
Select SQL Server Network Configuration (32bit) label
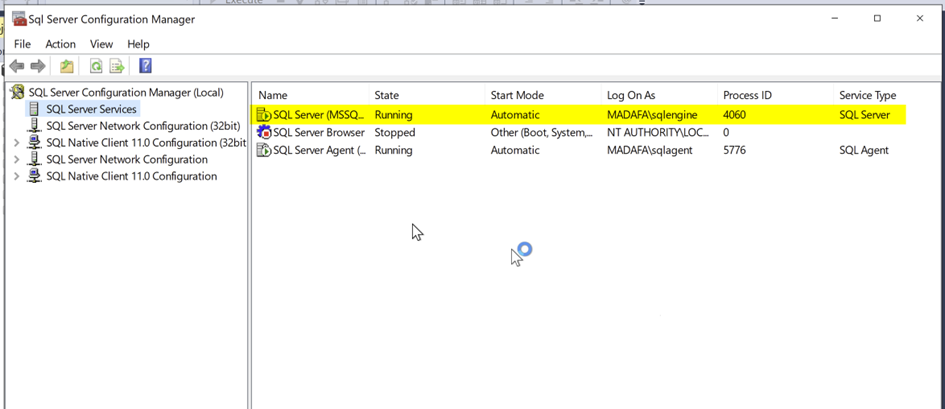143,126
